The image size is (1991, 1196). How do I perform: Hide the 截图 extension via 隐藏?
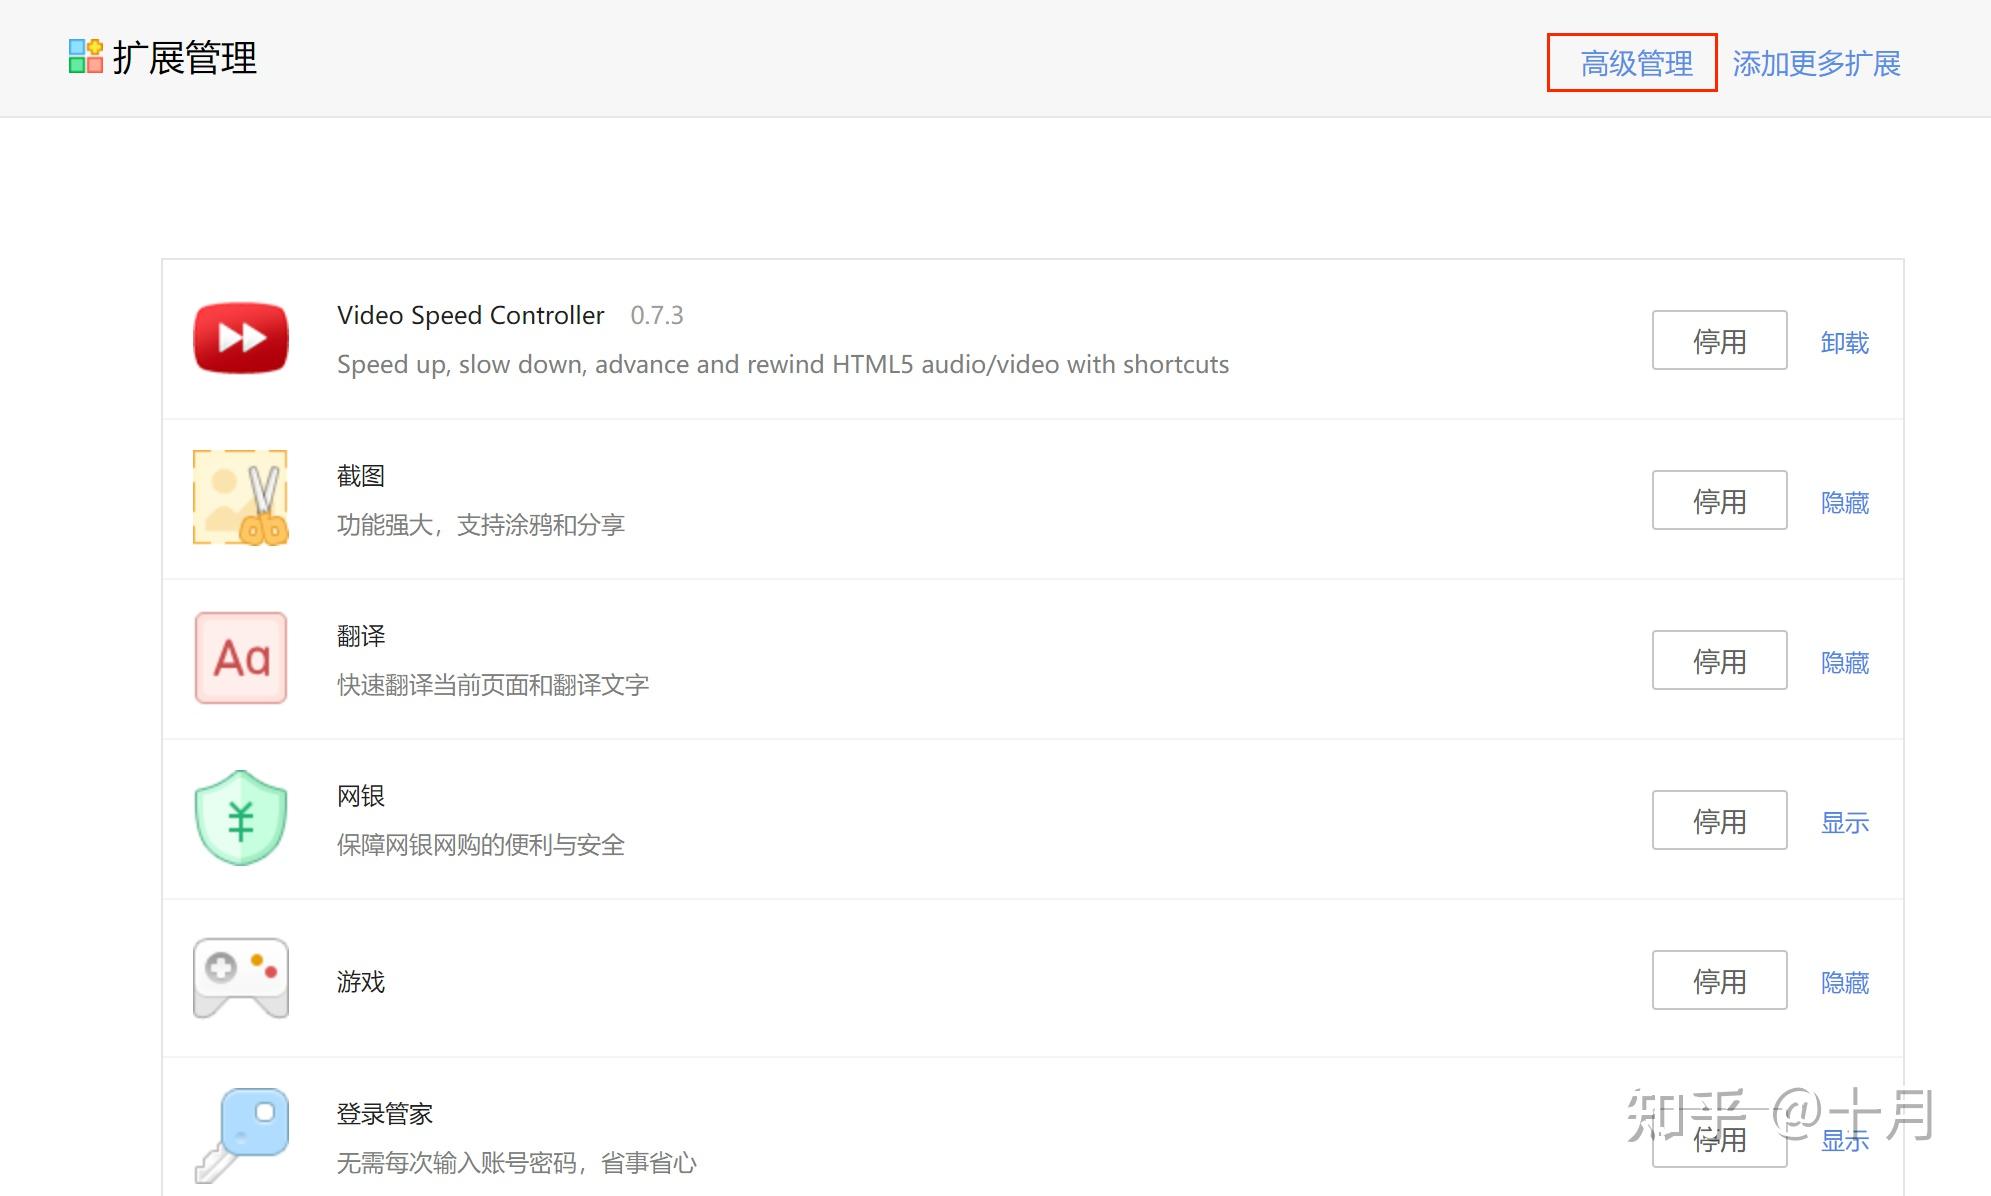pyautogui.click(x=1845, y=502)
